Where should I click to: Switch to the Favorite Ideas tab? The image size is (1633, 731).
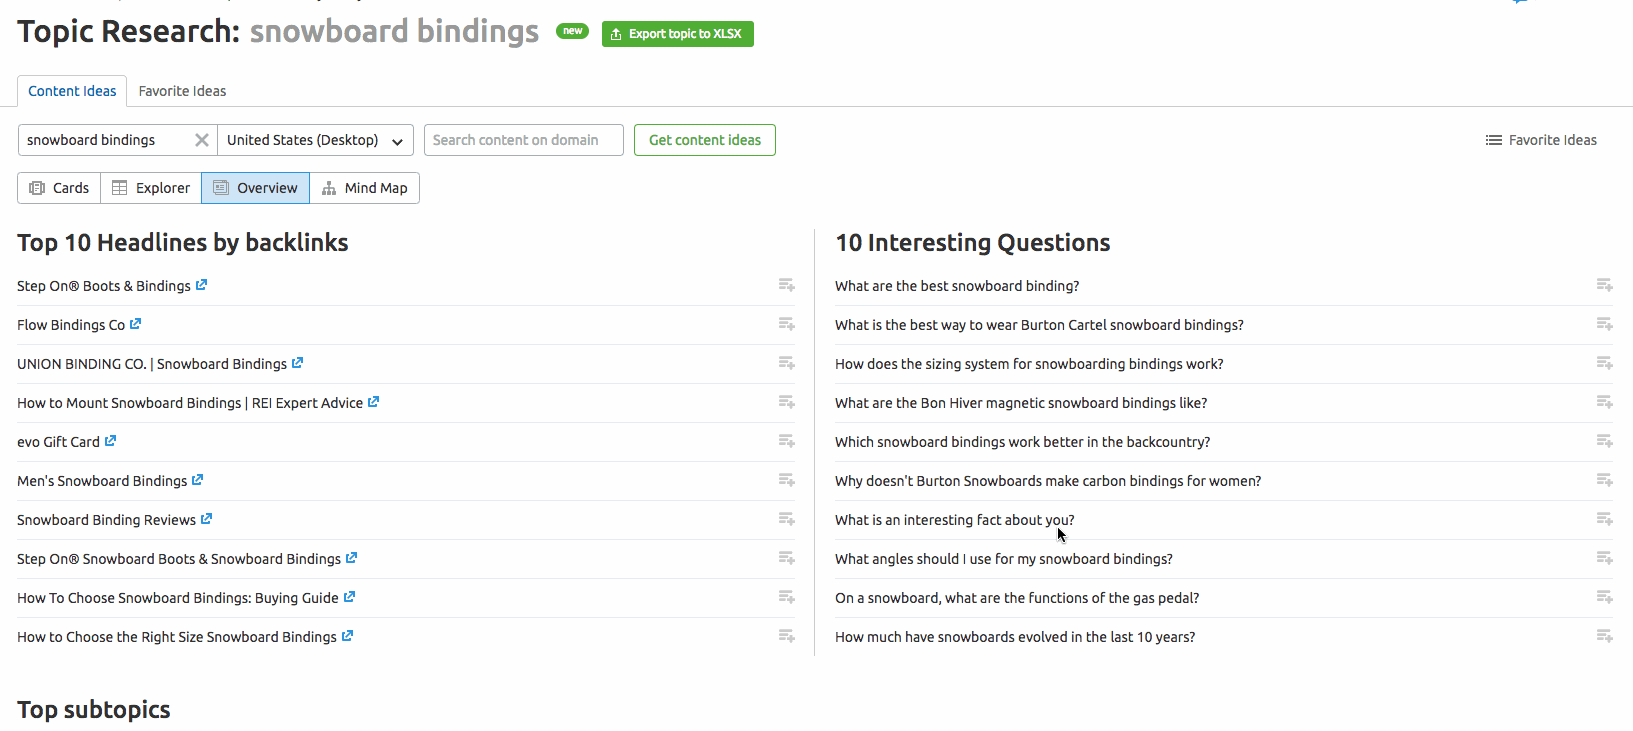click(x=182, y=91)
